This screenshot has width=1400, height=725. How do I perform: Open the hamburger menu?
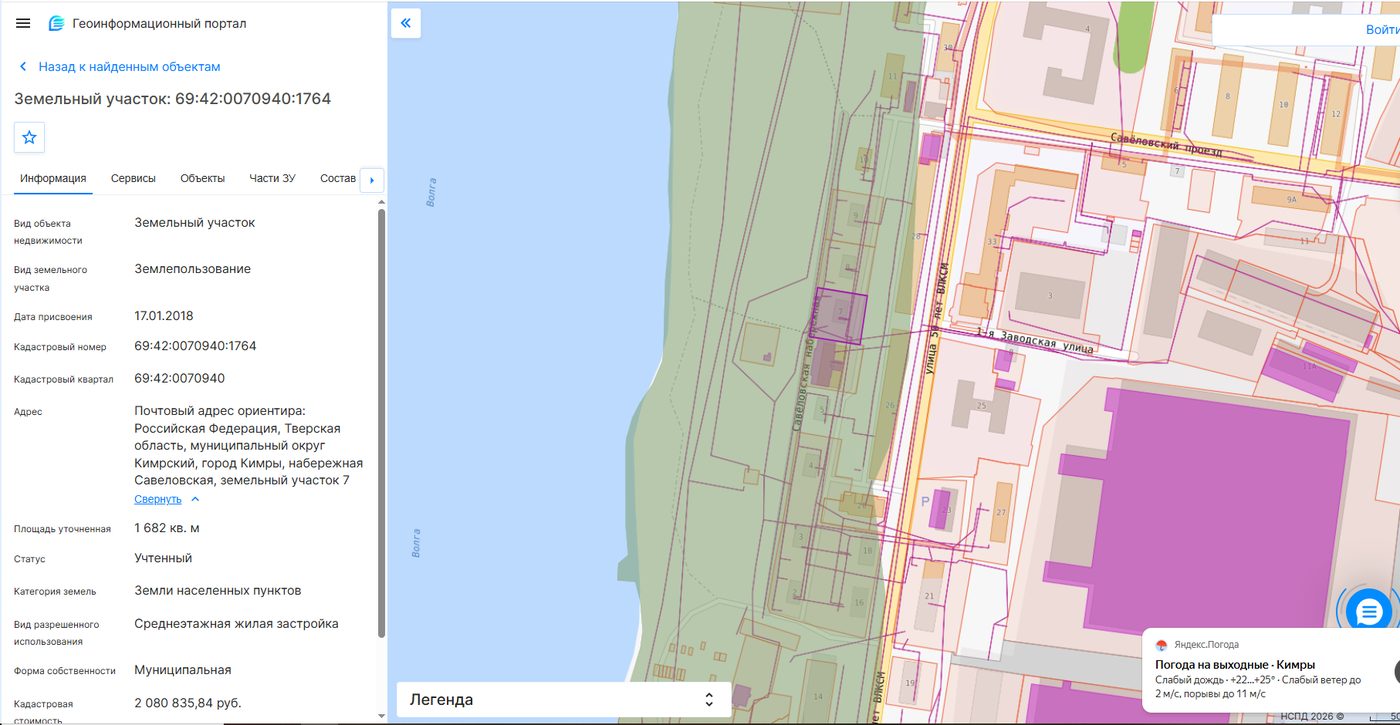(x=23, y=23)
